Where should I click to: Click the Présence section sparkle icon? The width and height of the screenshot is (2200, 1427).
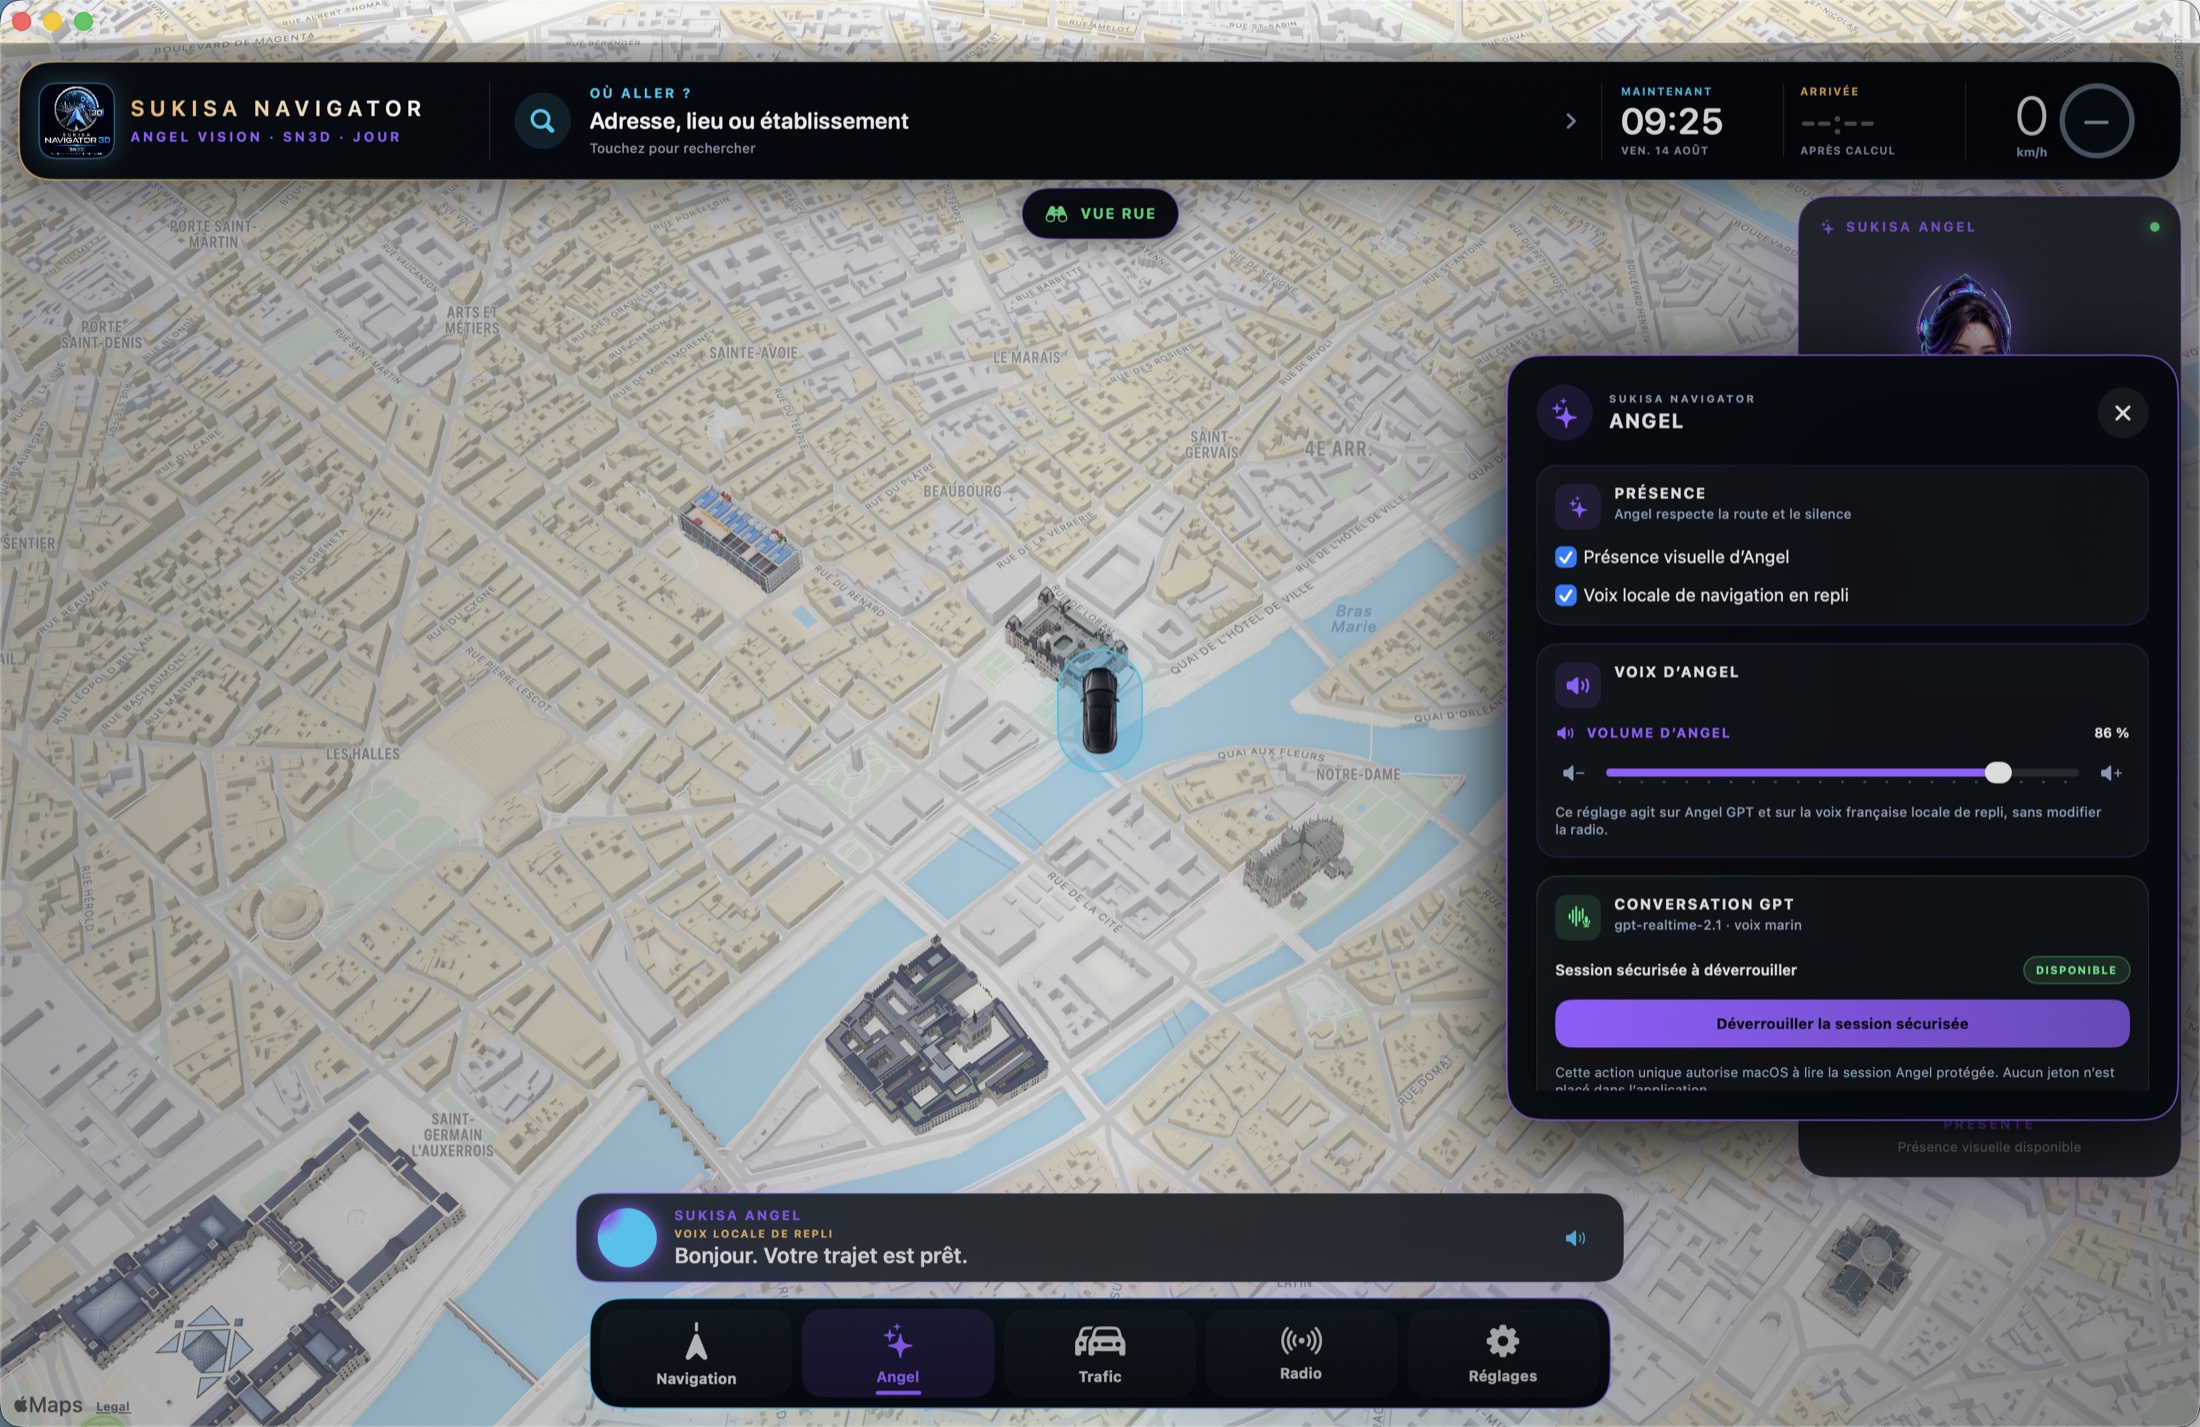click(x=1578, y=507)
